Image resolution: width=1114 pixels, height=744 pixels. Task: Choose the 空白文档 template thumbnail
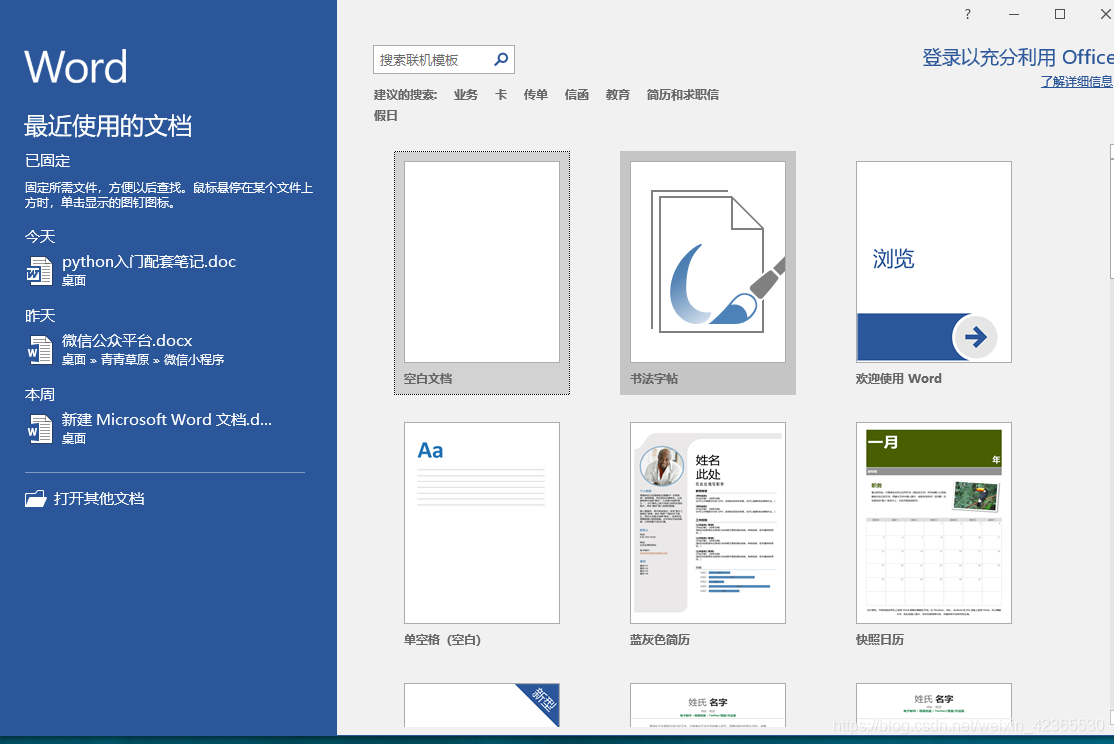point(482,262)
